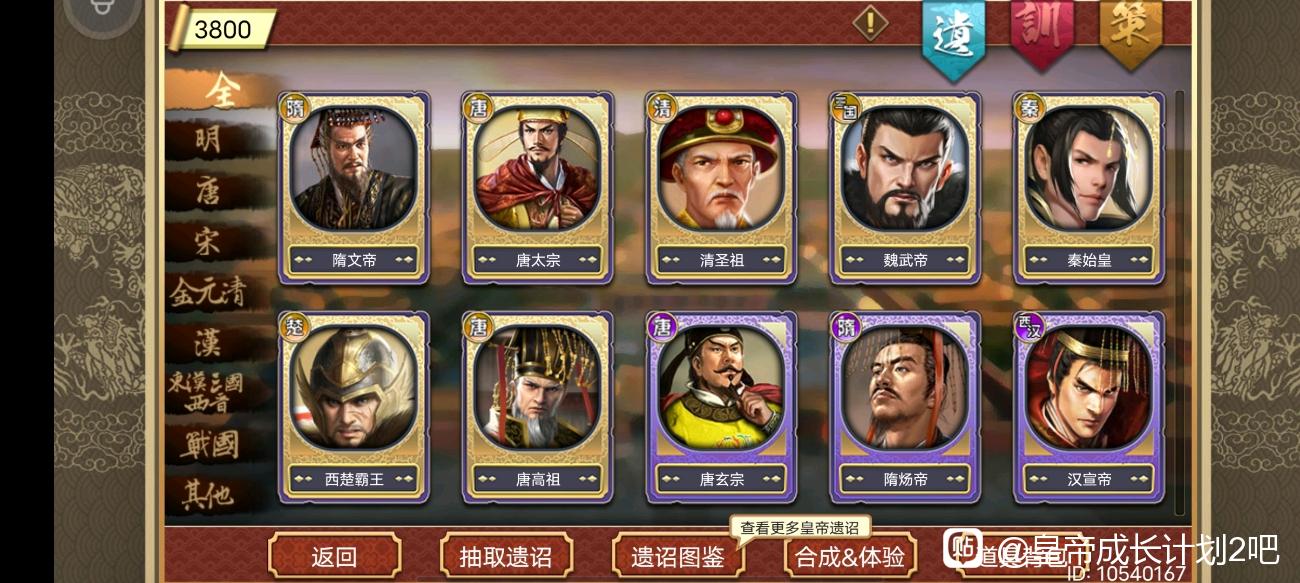
Task: Select the 秦始皇 emperor card
Action: 1090,188
